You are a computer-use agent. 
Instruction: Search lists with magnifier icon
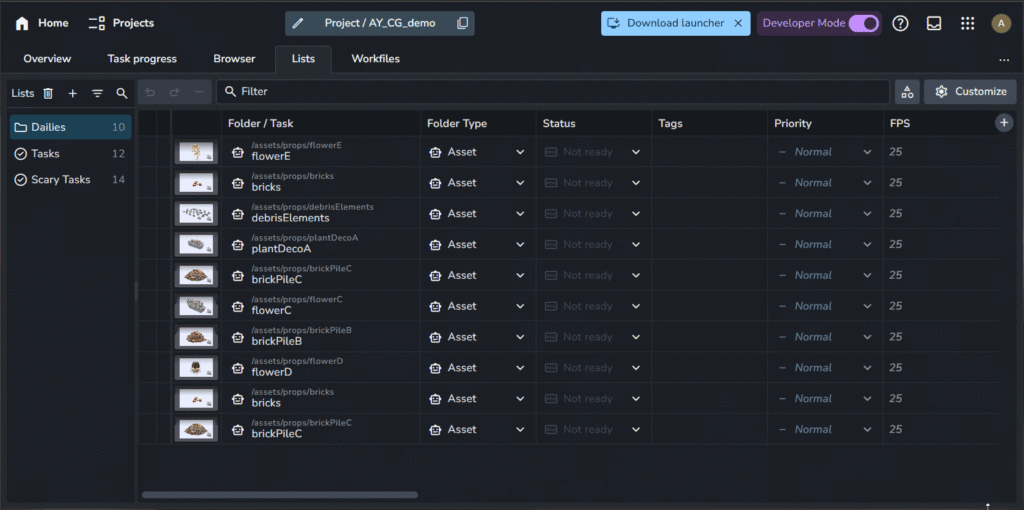(x=121, y=93)
